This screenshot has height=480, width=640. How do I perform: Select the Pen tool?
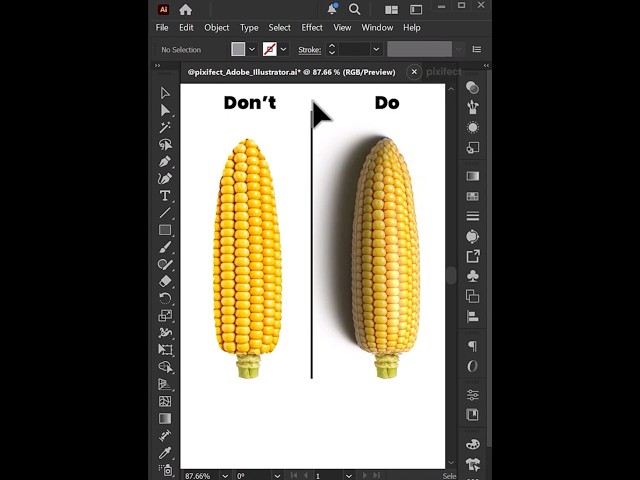[x=165, y=162]
